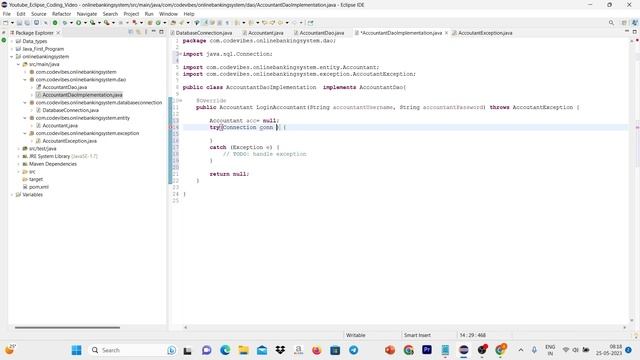The width and height of the screenshot is (640, 360).
Task: Open the Navigate menu
Action: 87,14
